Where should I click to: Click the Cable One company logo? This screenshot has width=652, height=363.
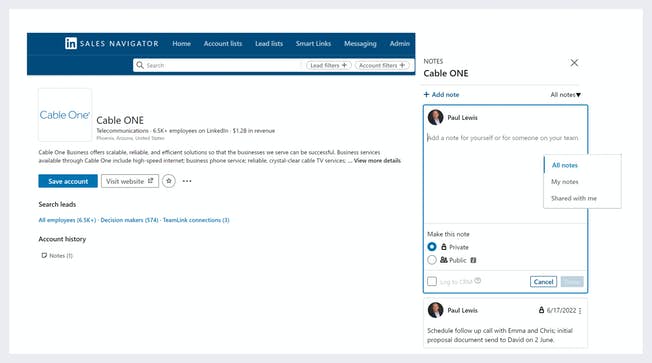click(65, 115)
